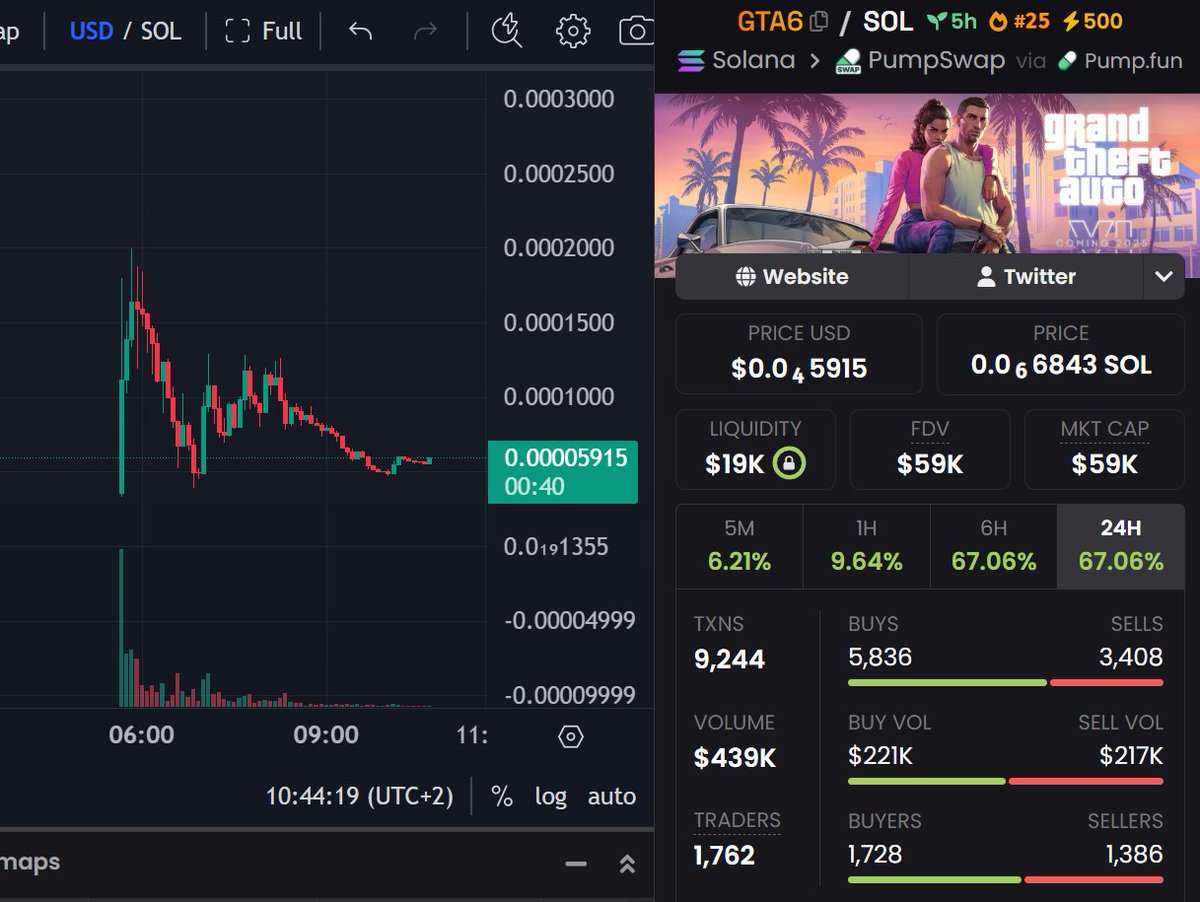Open the token Website button

pyautogui.click(x=792, y=277)
